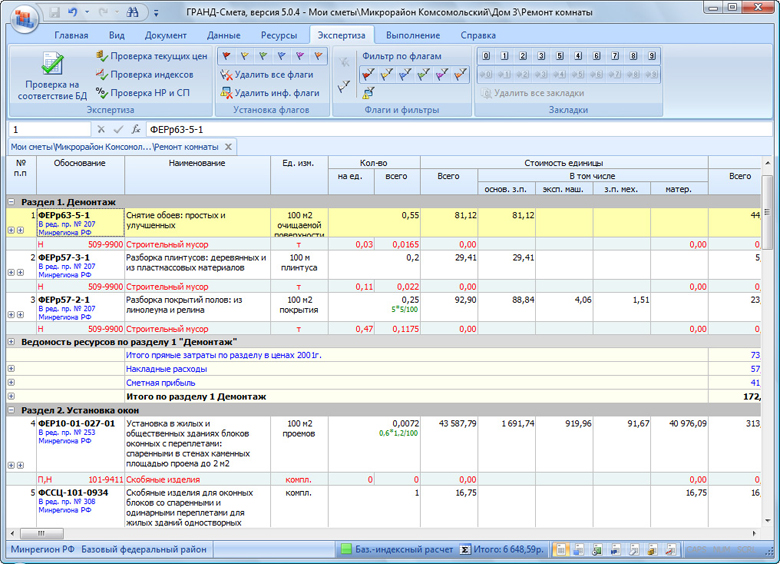Screen dimensions: 780x564
Task: Open the Справка tab
Action: click(478, 35)
